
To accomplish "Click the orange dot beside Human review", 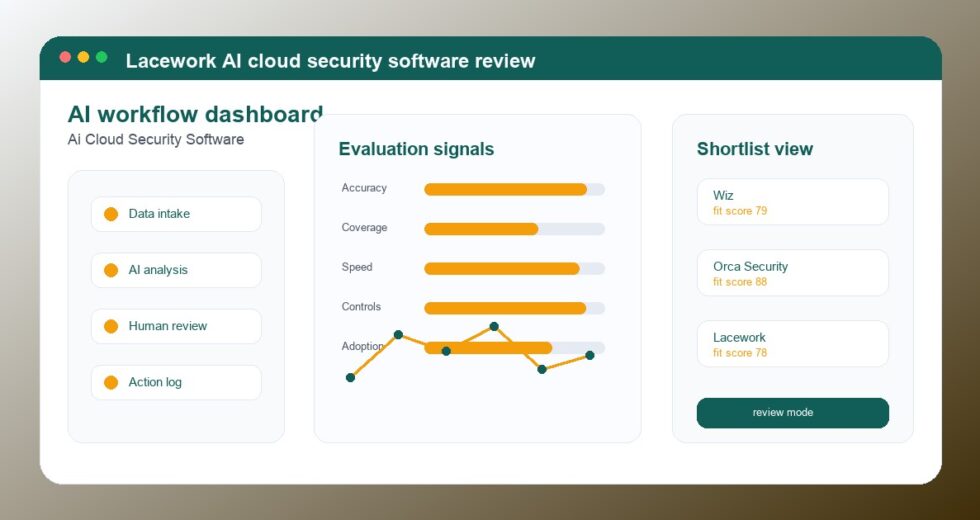I will [x=111, y=326].
